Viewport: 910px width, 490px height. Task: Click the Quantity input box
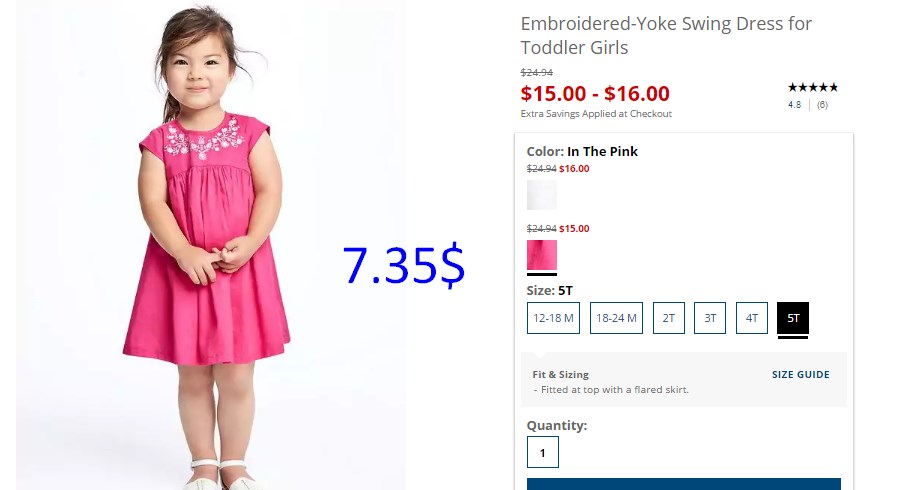543,452
